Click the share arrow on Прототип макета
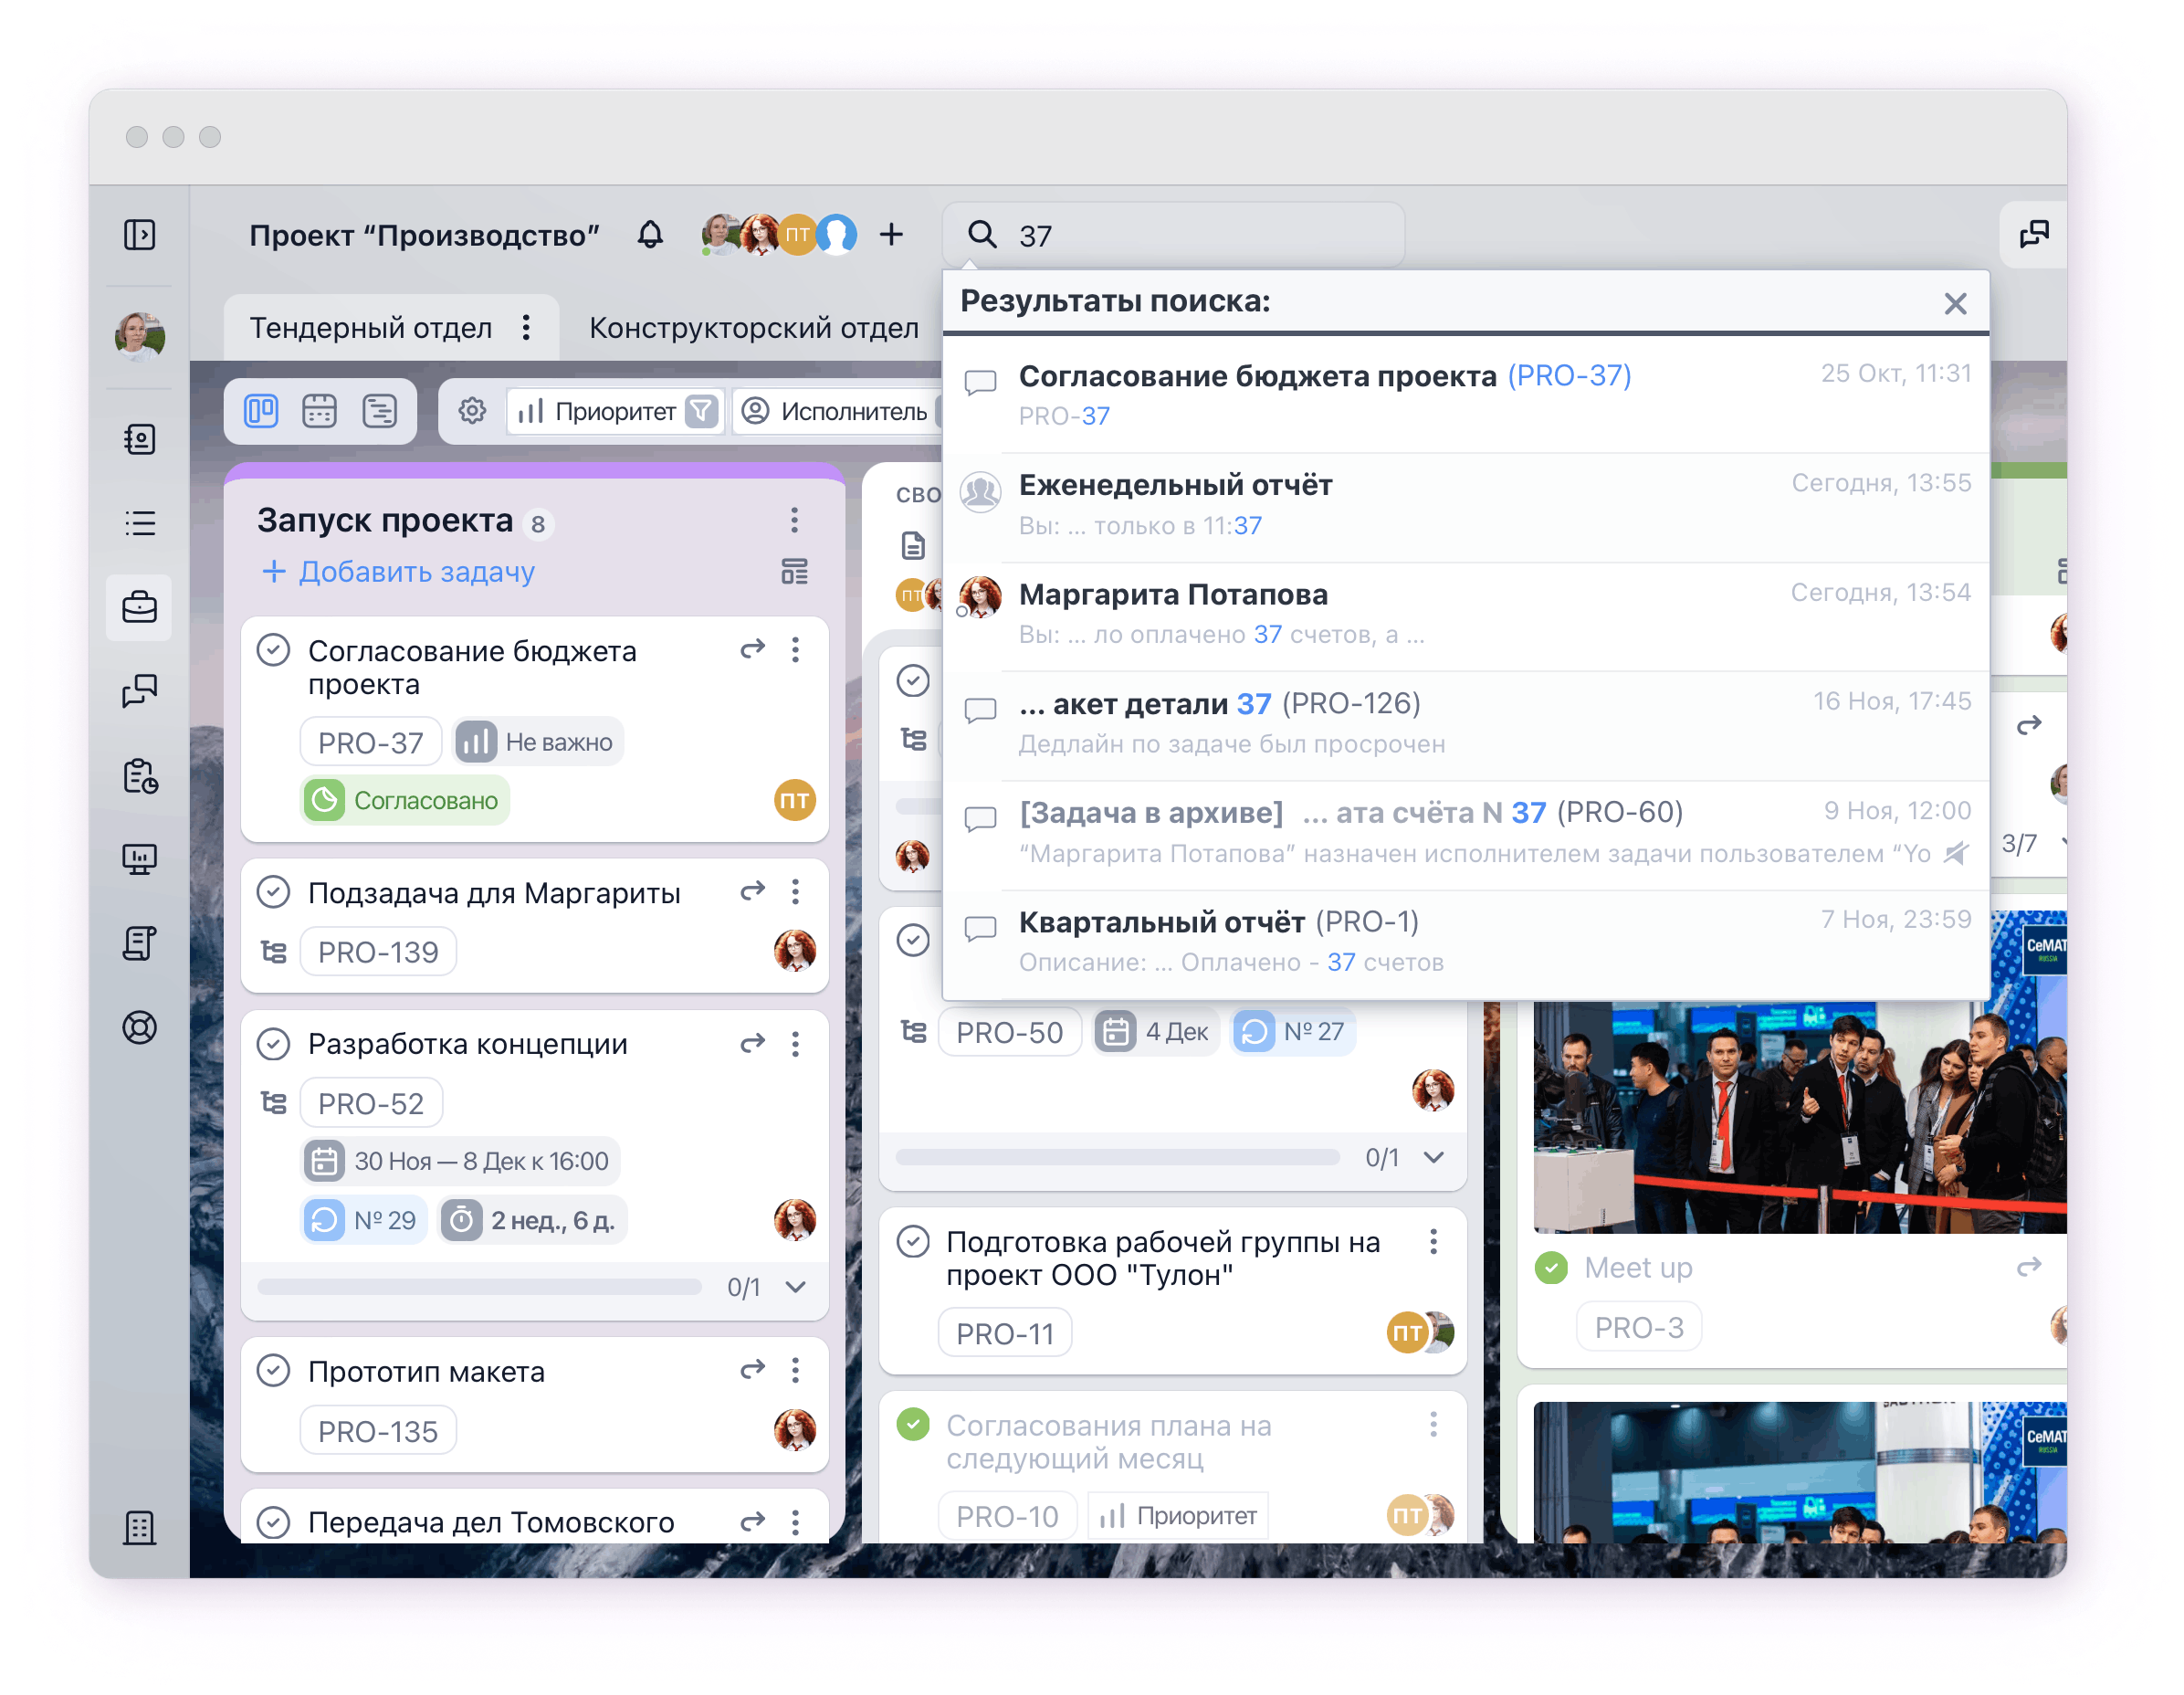2184x1695 pixels. [x=752, y=1369]
